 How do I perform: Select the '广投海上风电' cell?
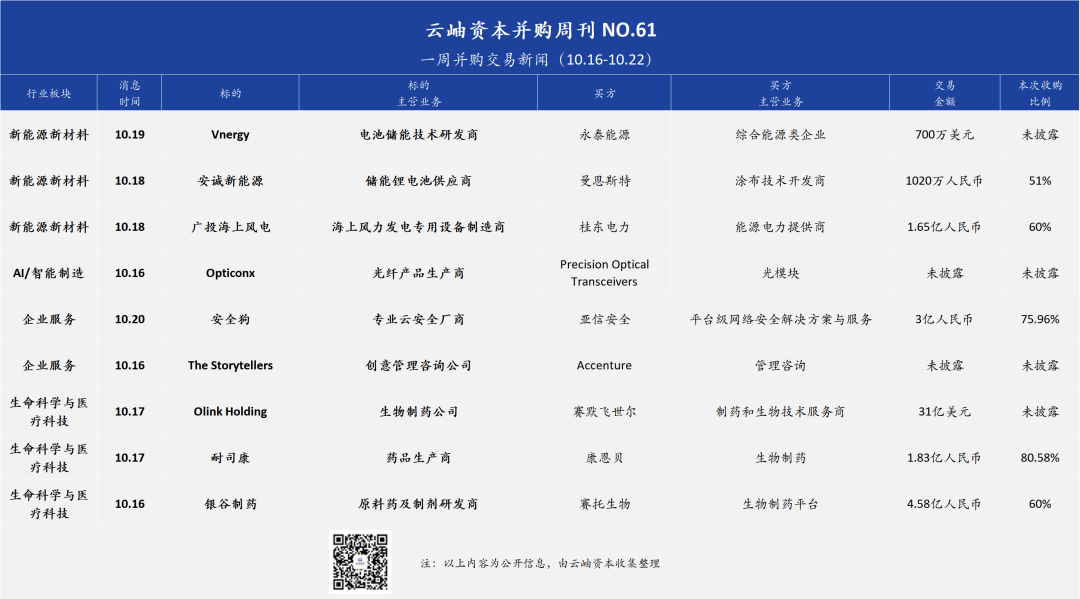[230, 227]
